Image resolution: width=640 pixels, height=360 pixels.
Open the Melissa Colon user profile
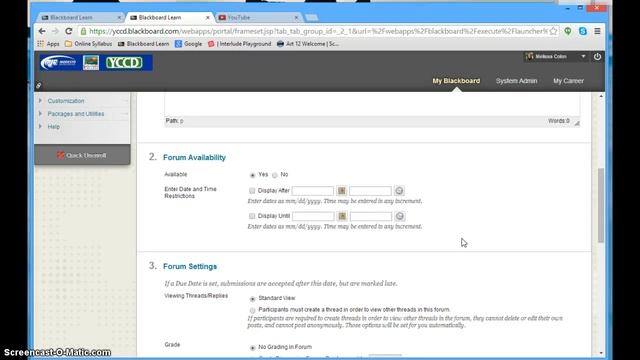pos(551,56)
